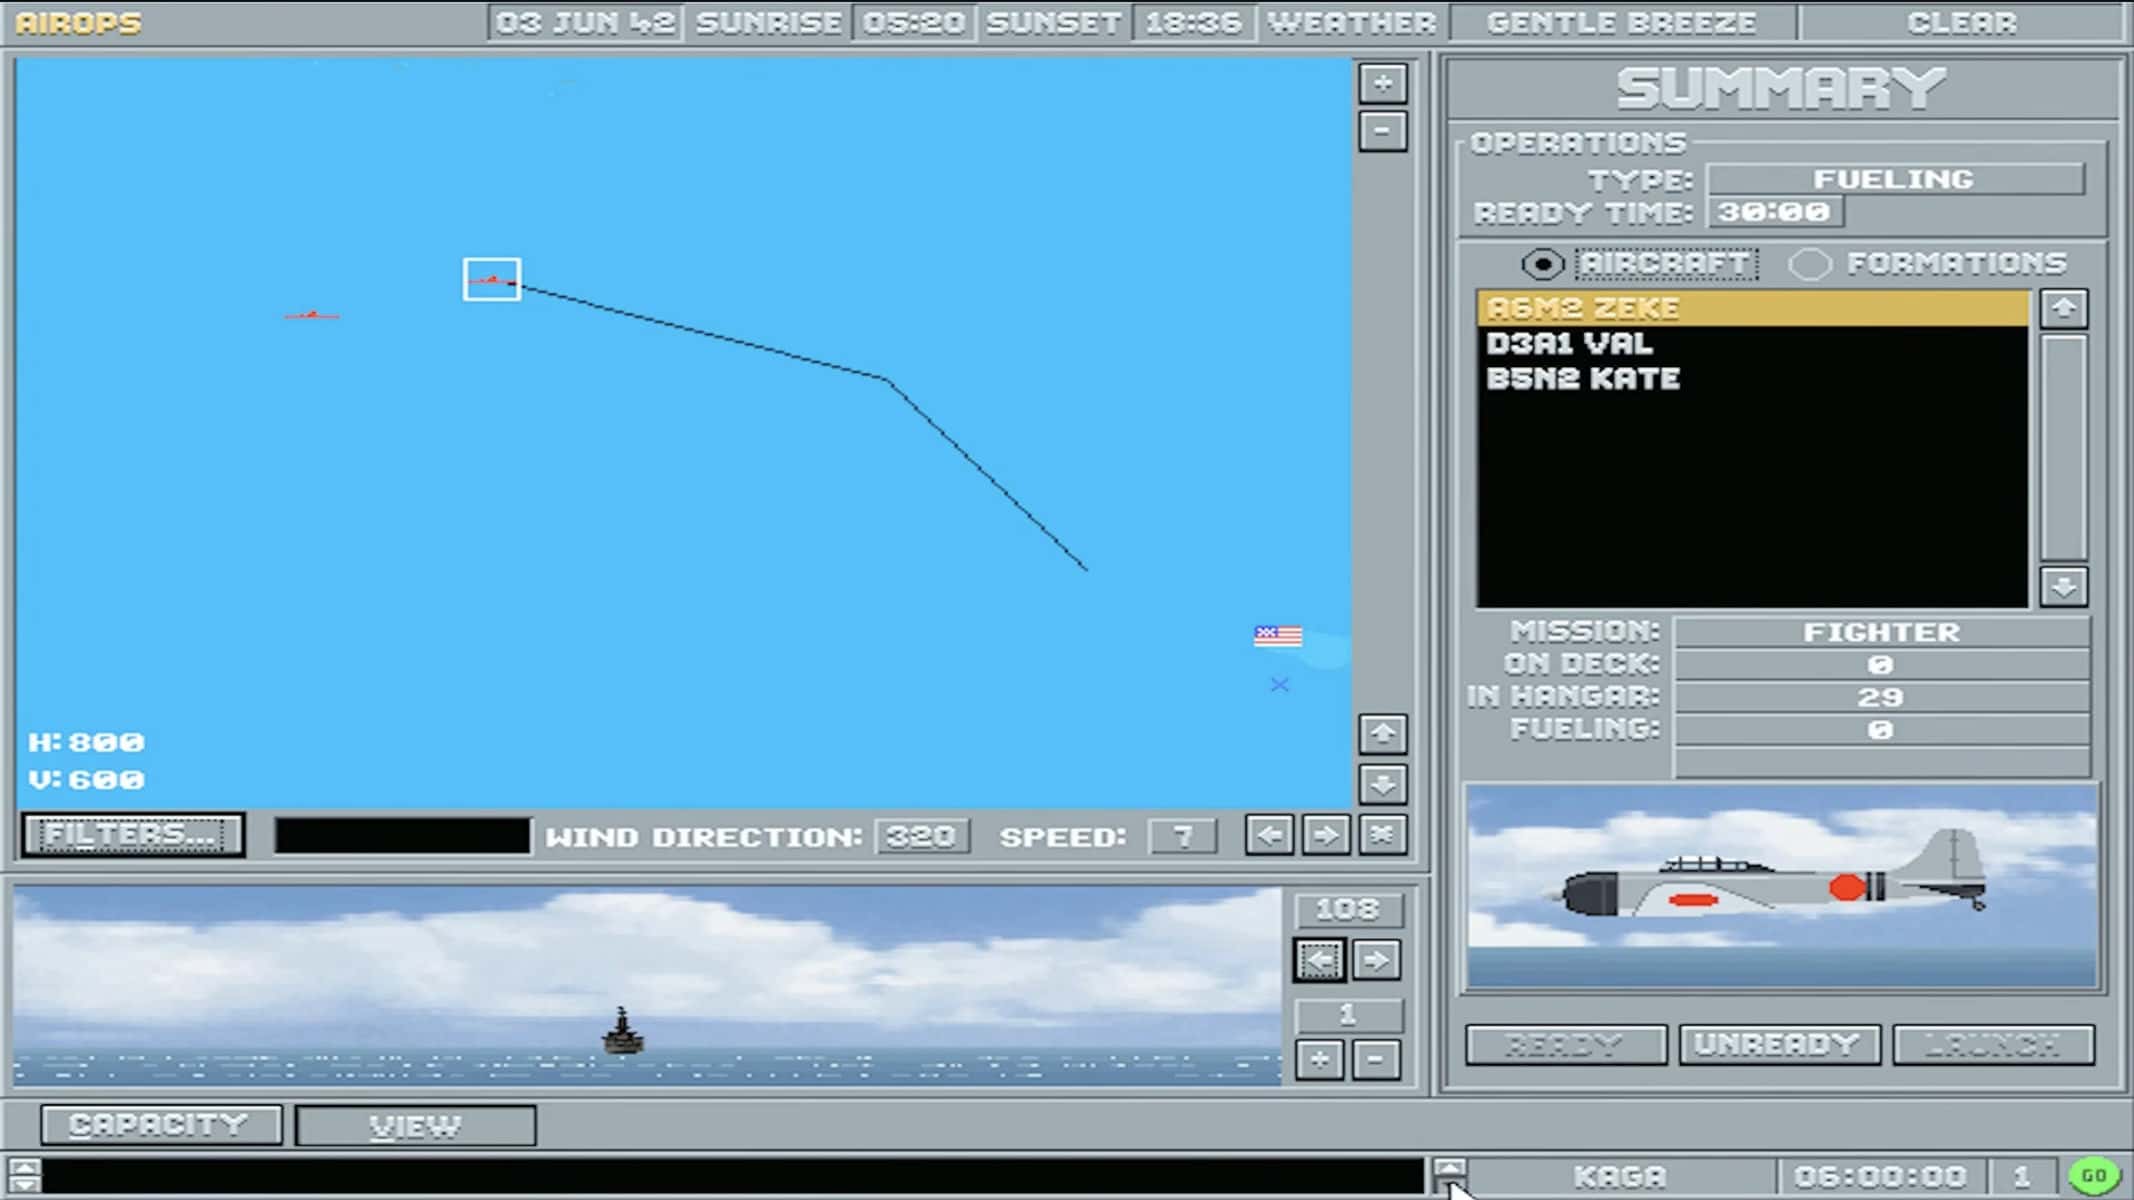2134x1200 pixels.
Task: Rotate ship view right arrow
Action: click(1376, 961)
